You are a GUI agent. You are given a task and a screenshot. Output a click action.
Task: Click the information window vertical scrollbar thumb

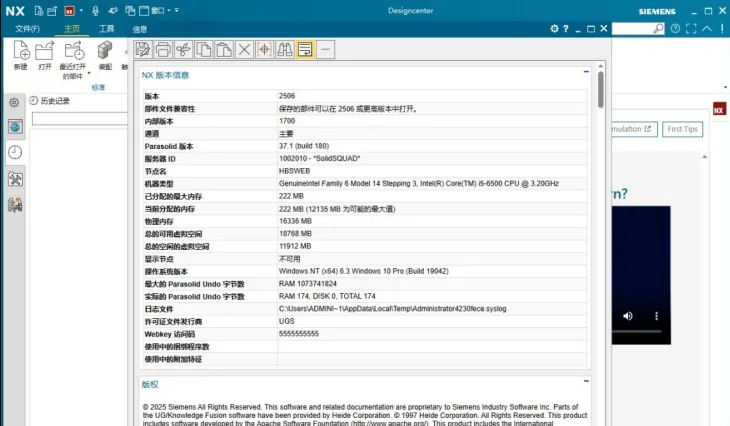pos(601,89)
